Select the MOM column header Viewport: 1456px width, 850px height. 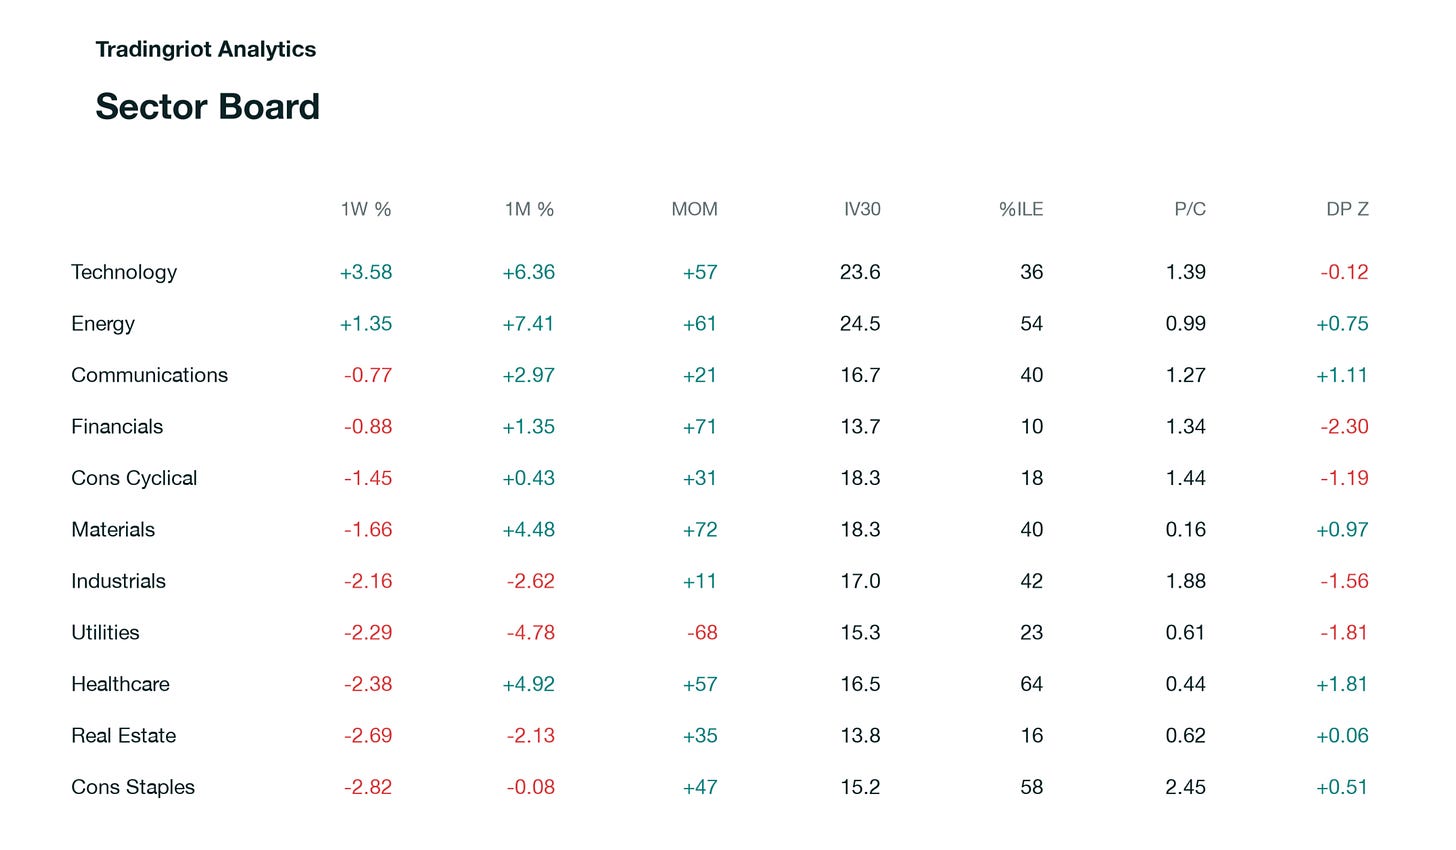694,209
